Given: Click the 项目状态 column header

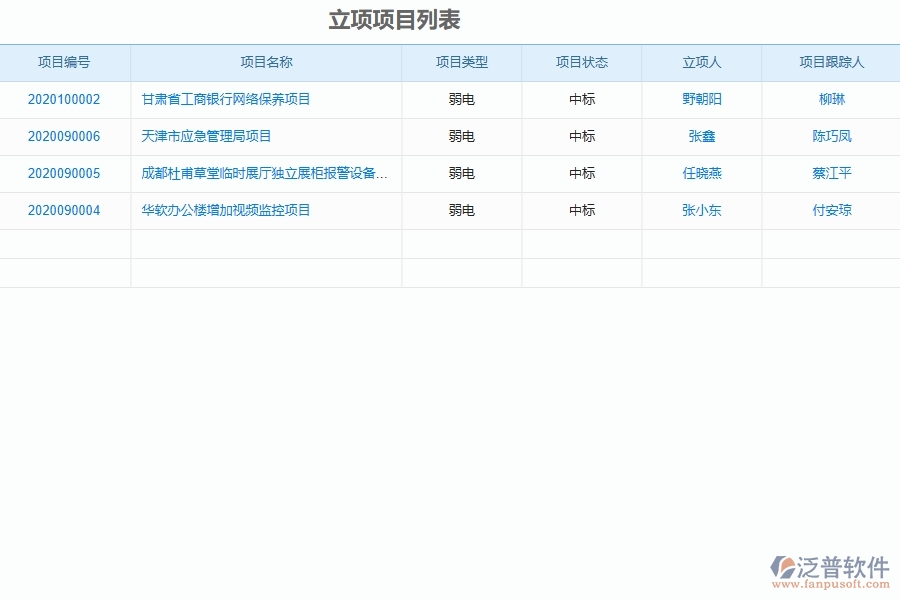Looking at the screenshot, I should [x=580, y=61].
